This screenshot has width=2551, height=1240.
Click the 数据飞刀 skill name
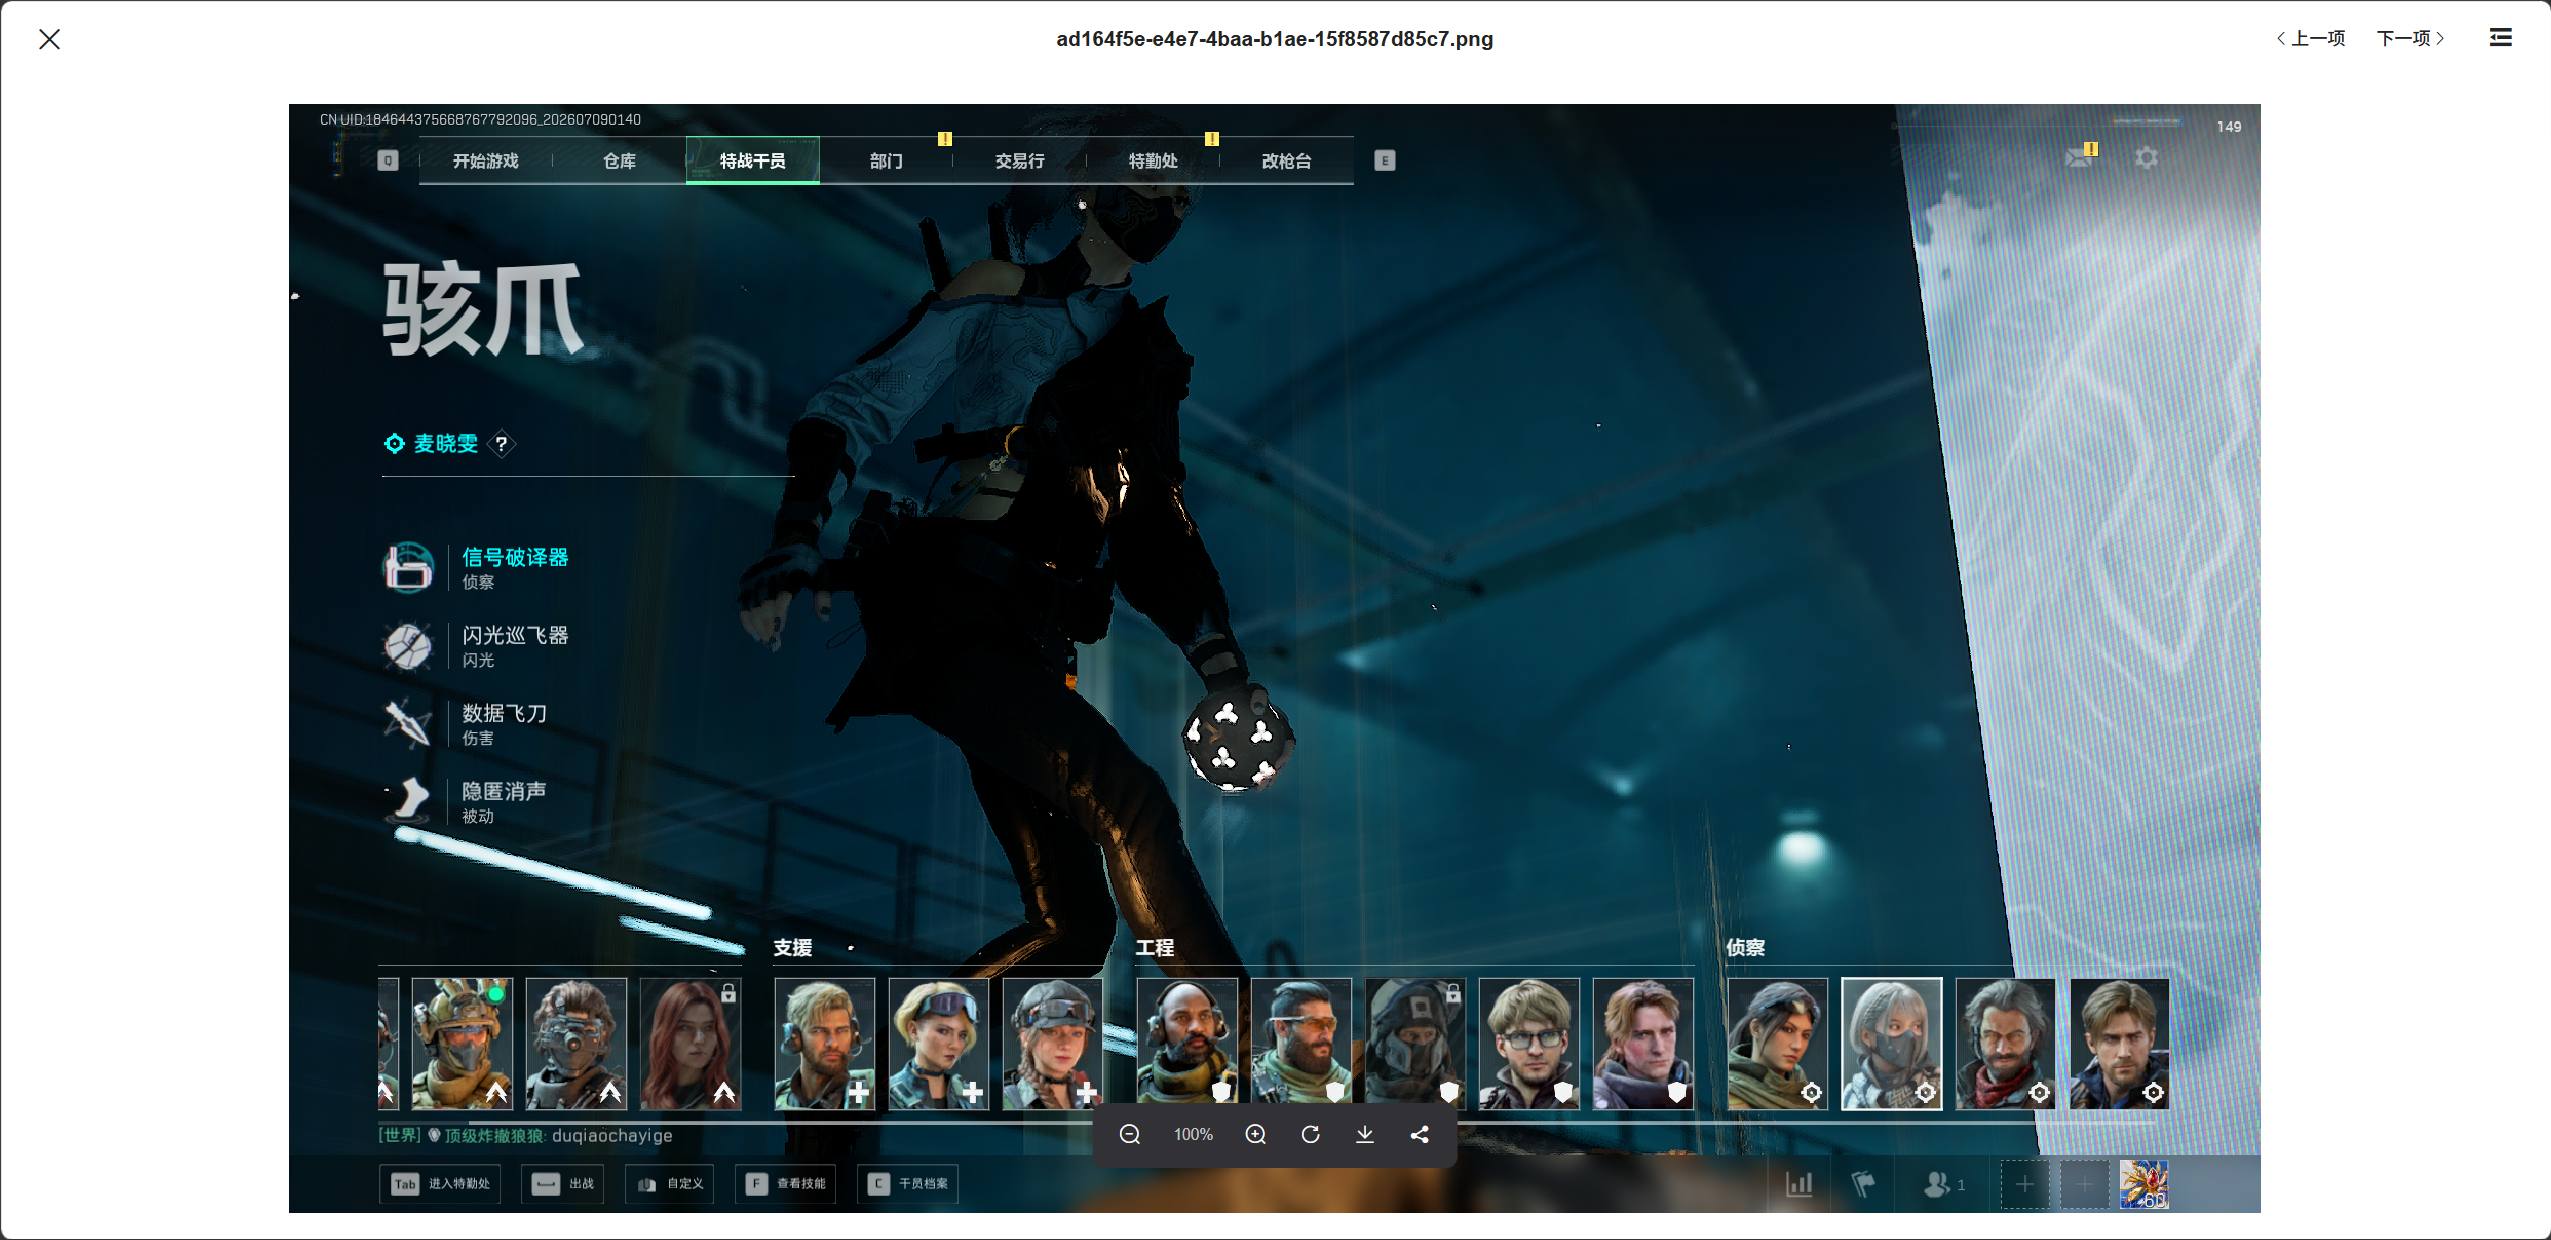(504, 714)
